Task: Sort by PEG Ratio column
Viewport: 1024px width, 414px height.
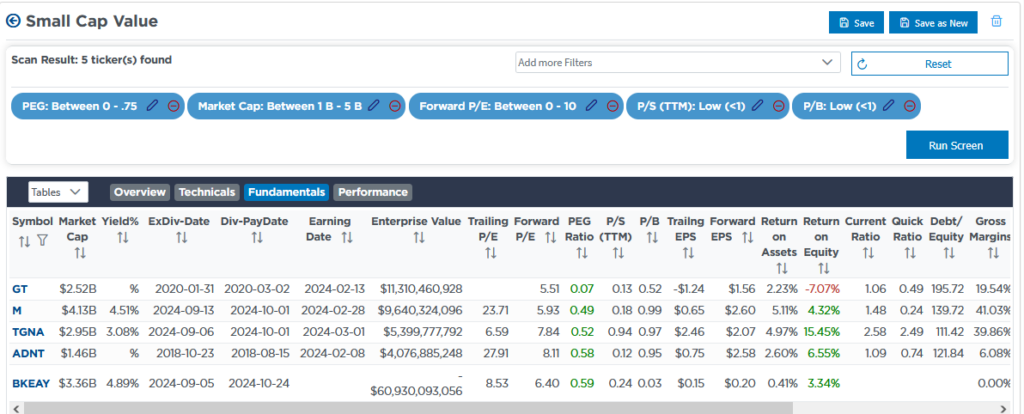Action: 582,252
